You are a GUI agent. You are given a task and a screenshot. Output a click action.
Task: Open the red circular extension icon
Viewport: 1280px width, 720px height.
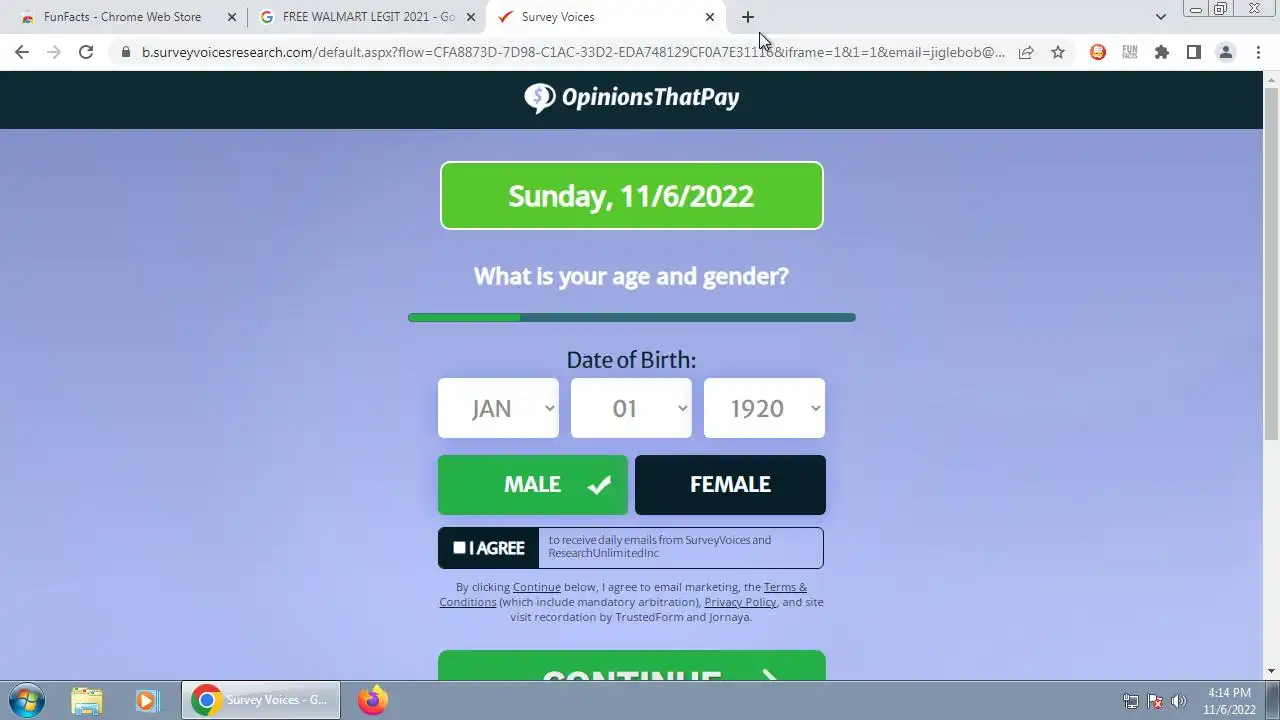(1098, 52)
